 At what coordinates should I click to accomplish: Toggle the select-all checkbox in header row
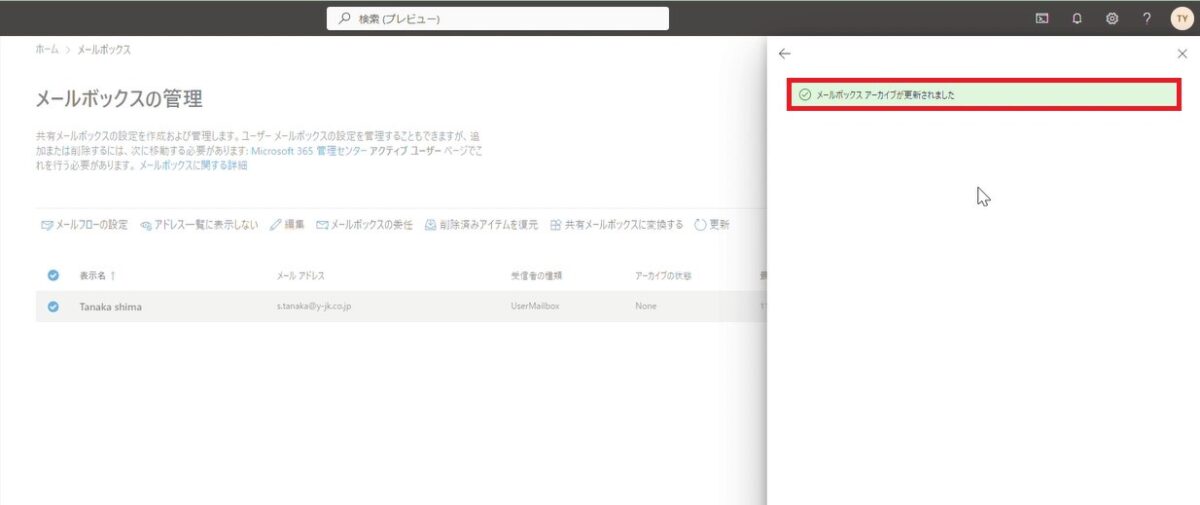point(53,276)
